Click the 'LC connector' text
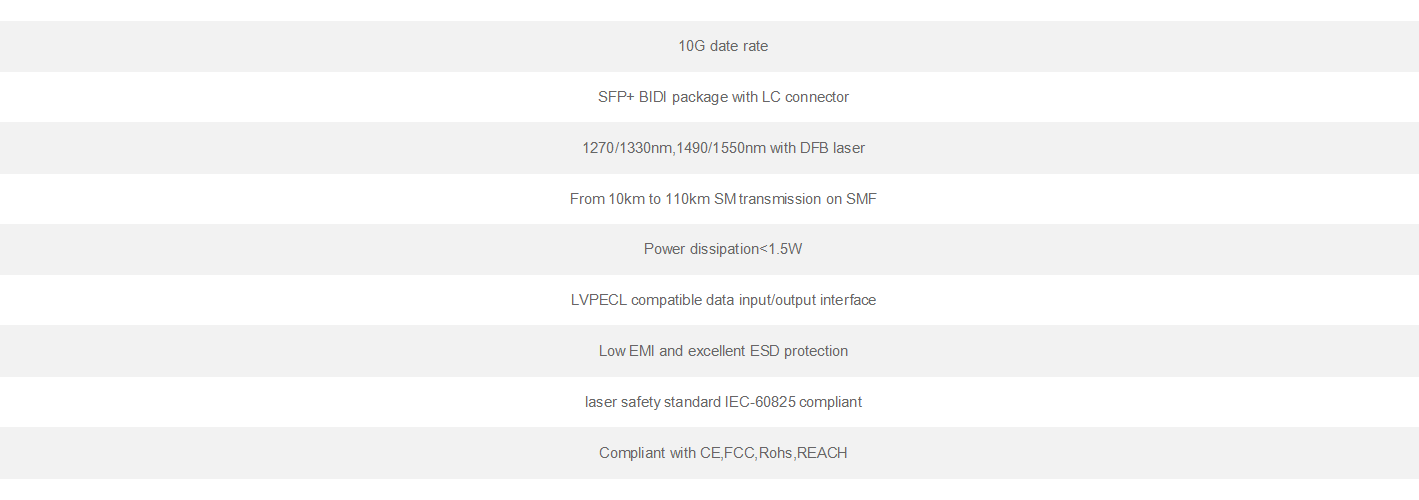1419x500 pixels. click(x=805, y=97)
